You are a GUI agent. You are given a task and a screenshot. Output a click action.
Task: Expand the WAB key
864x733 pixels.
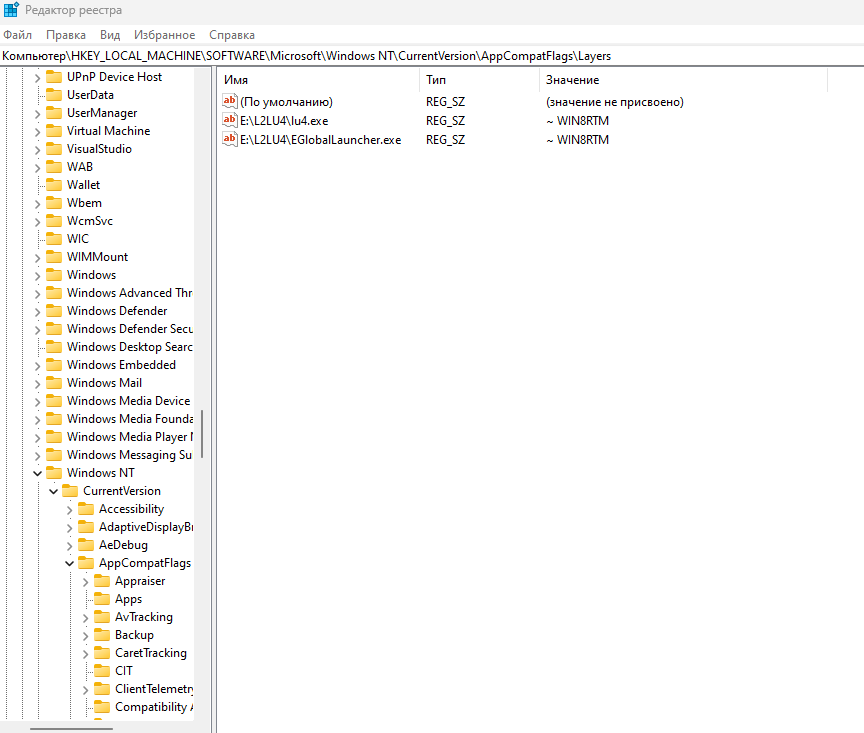click(x=37, y=168)
